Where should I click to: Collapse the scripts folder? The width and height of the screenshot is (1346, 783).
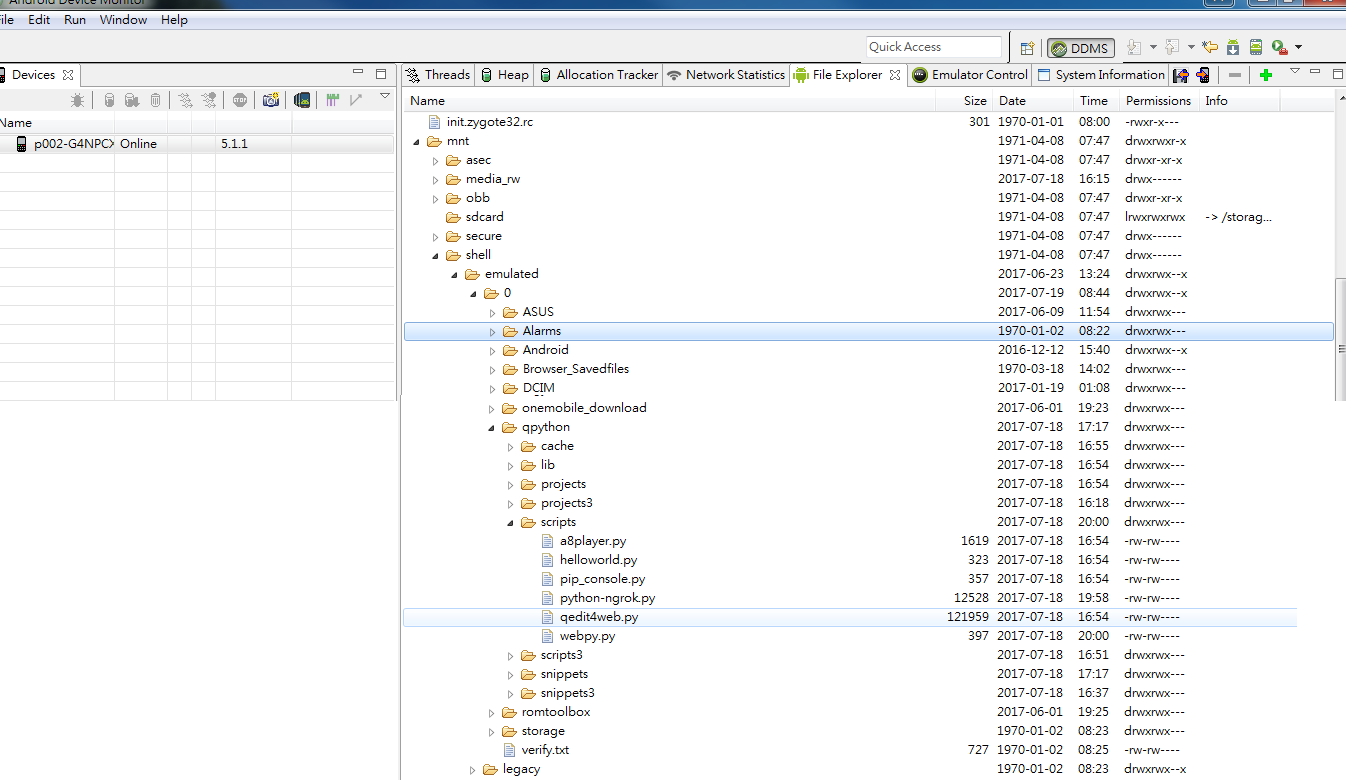click(510, 522)
